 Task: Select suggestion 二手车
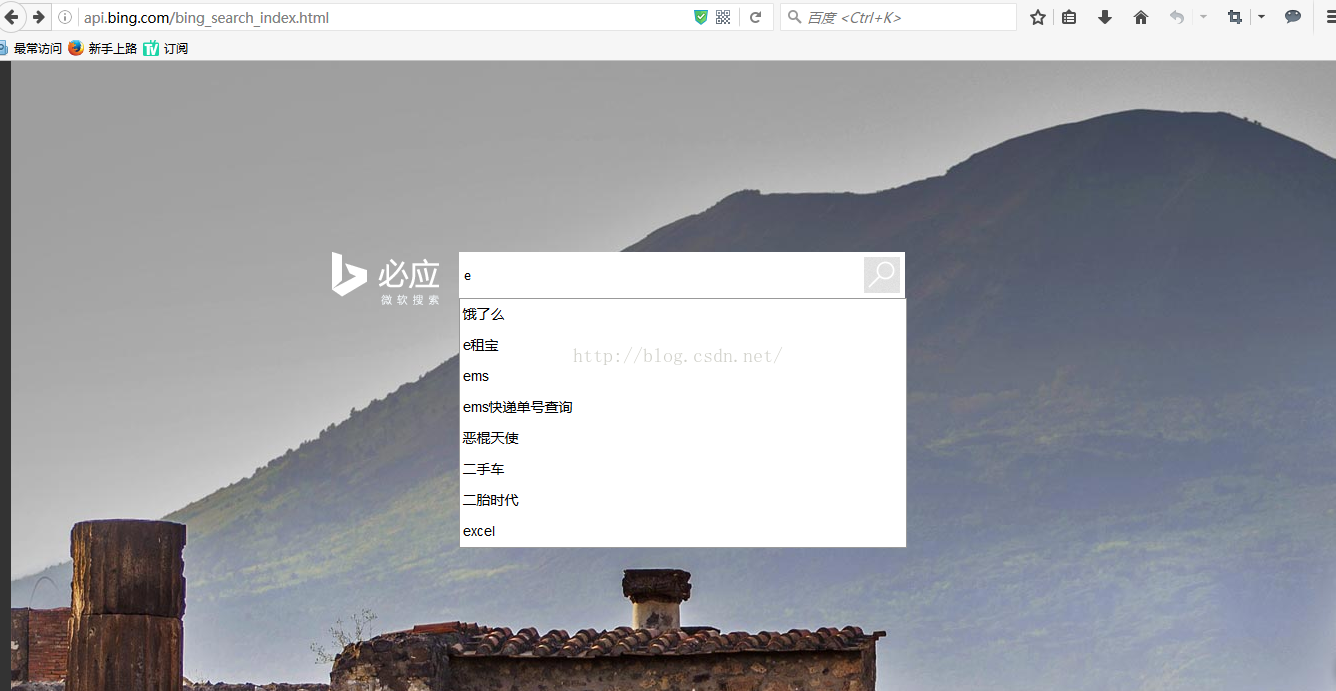(683, 469)
